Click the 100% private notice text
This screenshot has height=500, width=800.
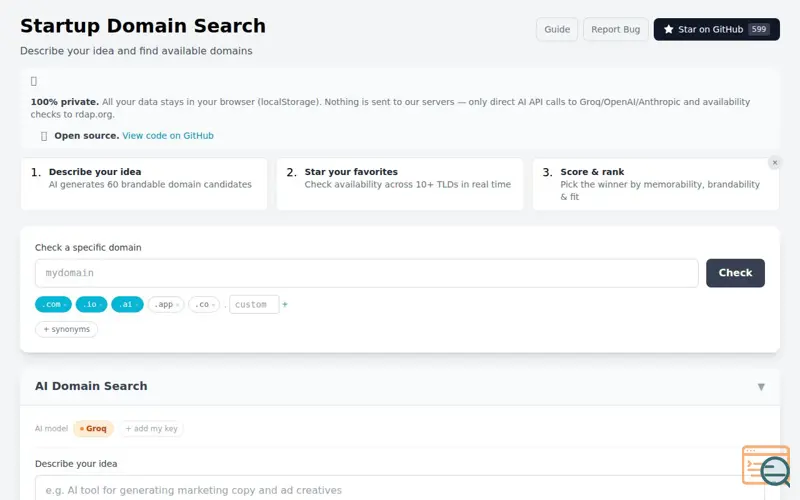[390, 108]
